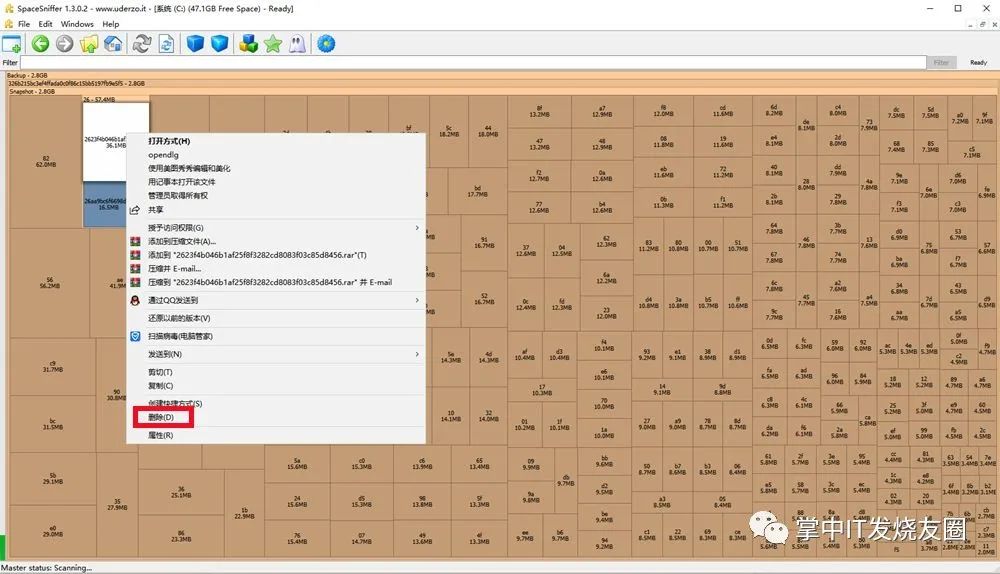1000x574 pixels.
Task: Click the green star toolbar icon
Action: (x=273, y=43)
